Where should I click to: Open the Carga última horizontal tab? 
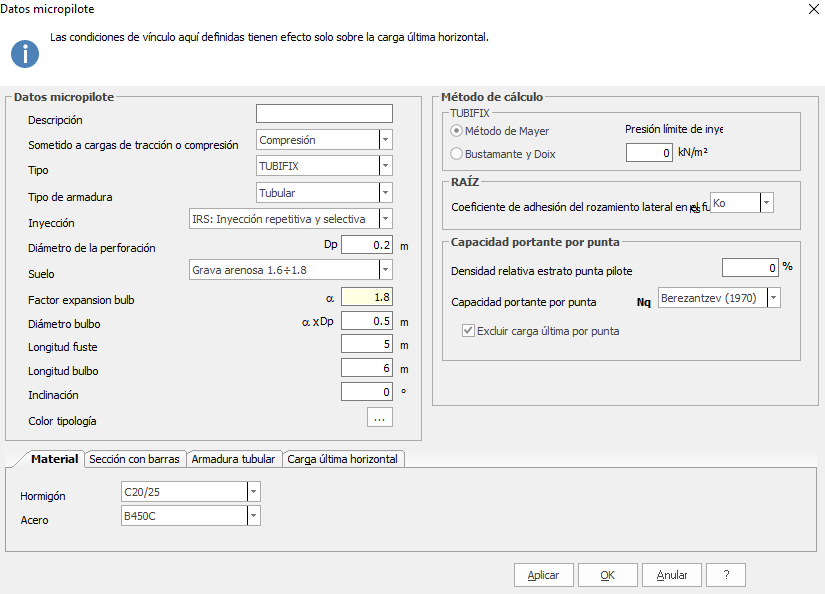[x=343, y=459]
